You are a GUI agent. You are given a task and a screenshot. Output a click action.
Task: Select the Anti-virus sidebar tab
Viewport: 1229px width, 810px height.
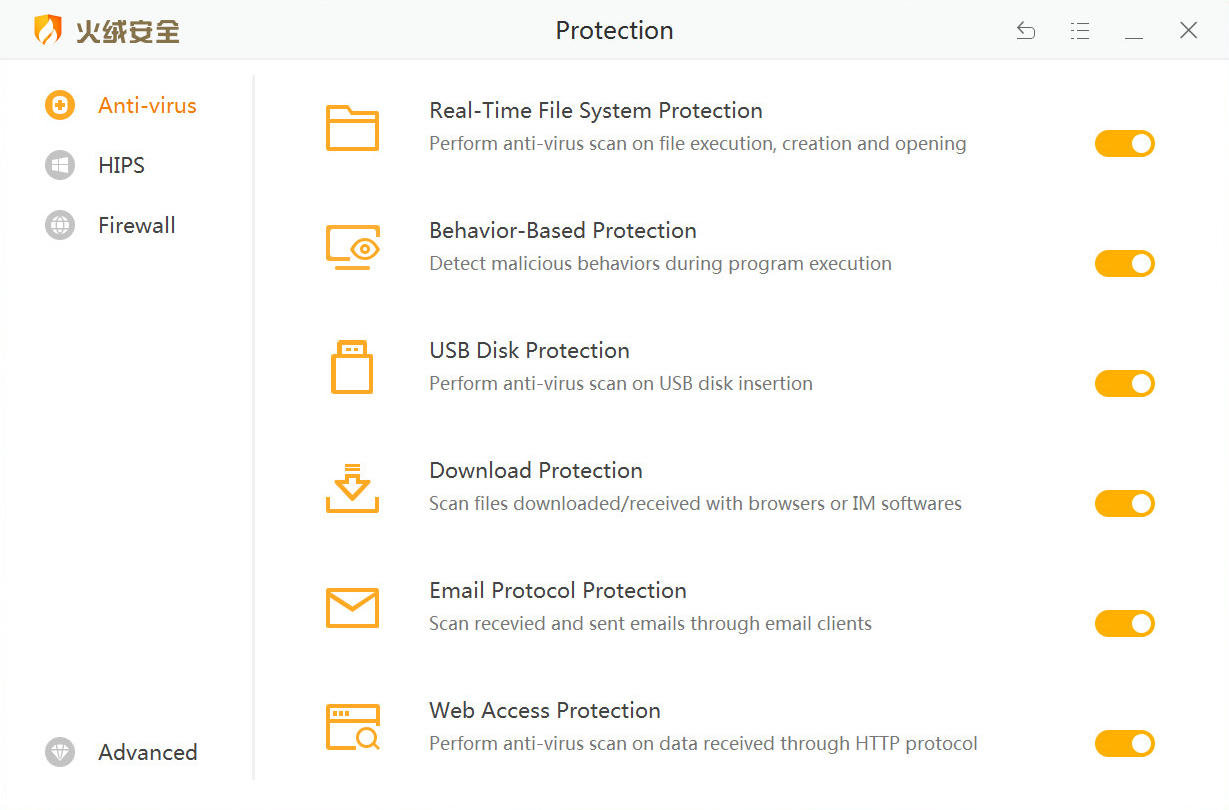click(x=146, y=106)
